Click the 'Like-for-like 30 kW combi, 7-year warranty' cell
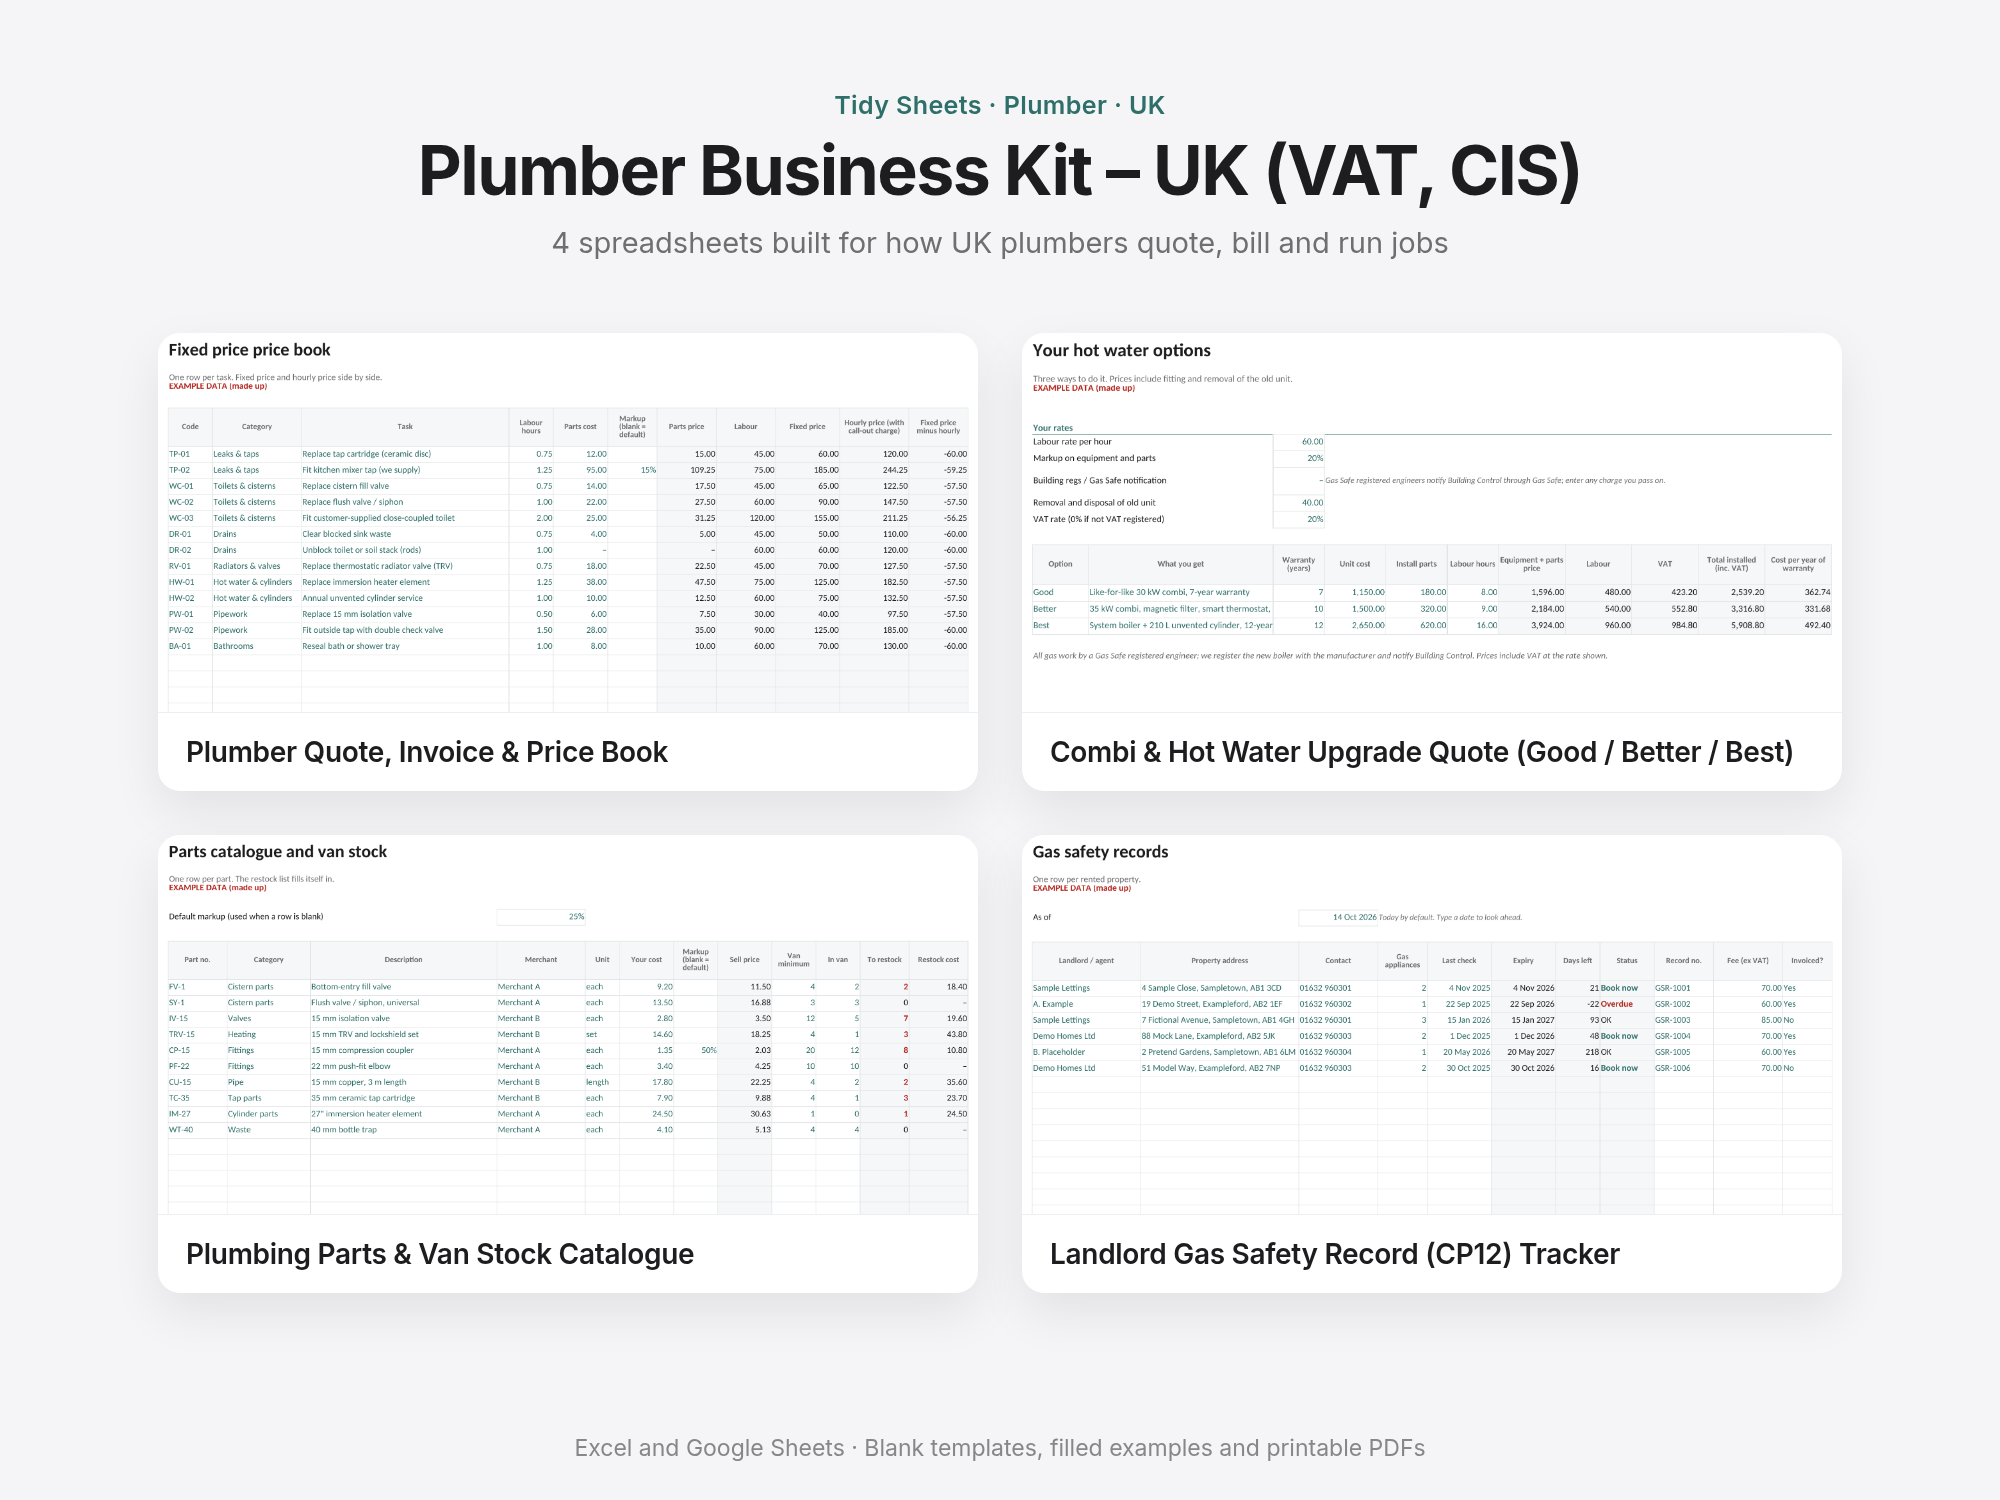Viewport: 2000px width, 1500px height. click(x=1180, y=592)
